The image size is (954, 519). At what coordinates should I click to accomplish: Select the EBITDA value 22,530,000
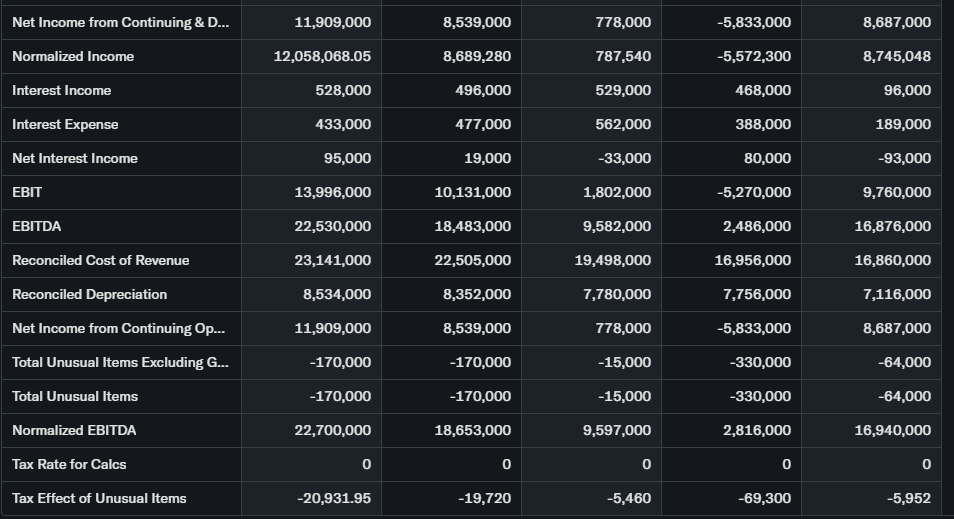pyautogui.click(x=332, y=226)
